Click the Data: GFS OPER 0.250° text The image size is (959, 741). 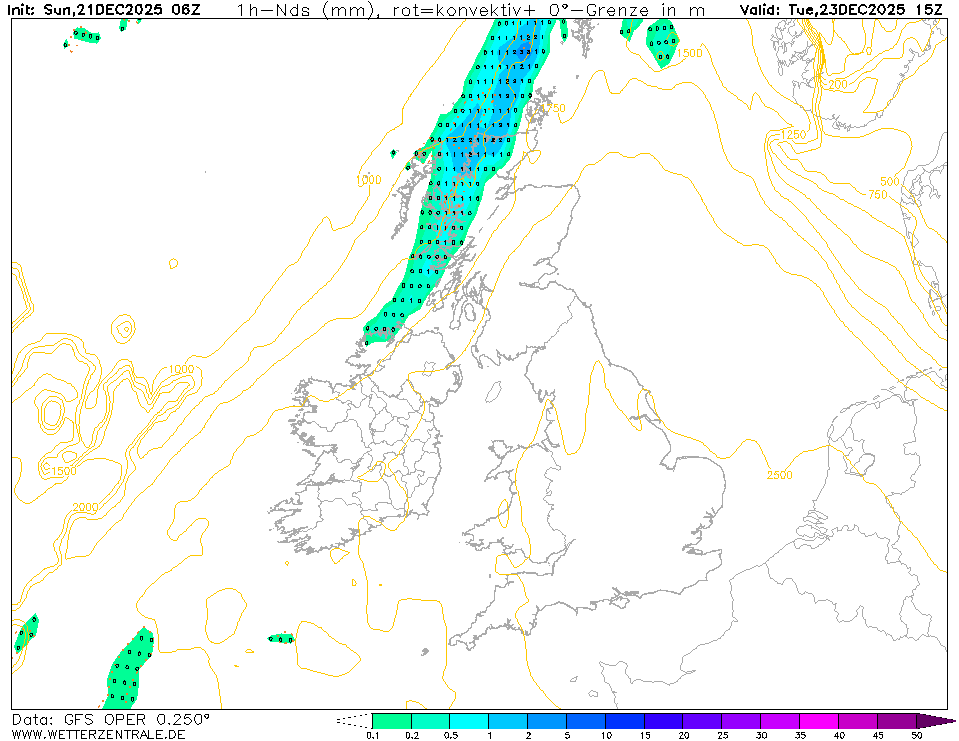pos(111,719)
